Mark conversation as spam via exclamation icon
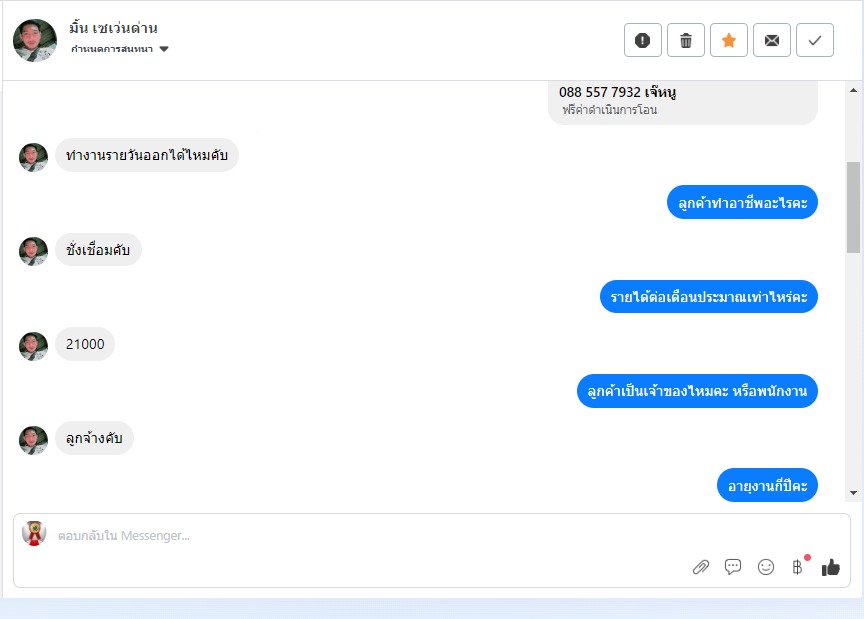The height and width of the screenshot is (619, 864). [x=642, y=40]
